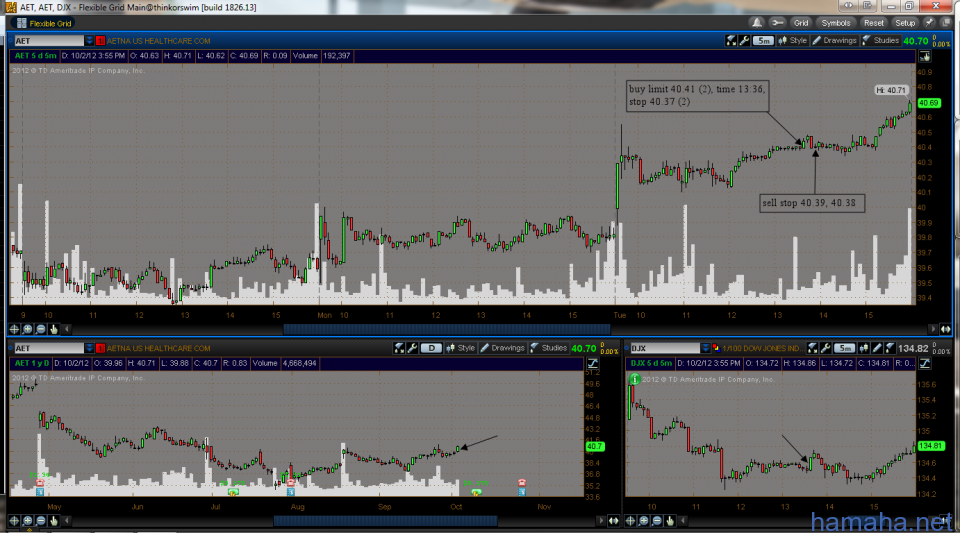This screenshot has height=533, width=960.
Task: Open the AET symbol dropdown arrow in top chart
Action: pyautogui.click(x=89, y=41)
